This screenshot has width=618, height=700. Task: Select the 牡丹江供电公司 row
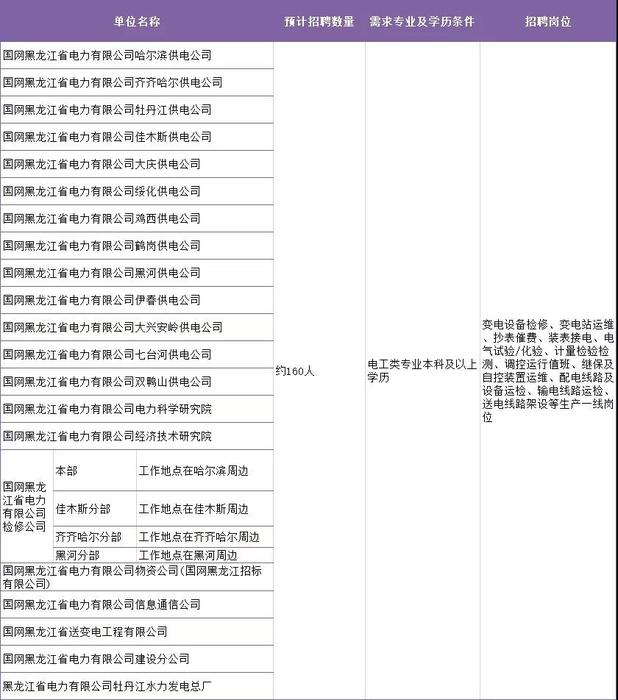tap(137, 110)
